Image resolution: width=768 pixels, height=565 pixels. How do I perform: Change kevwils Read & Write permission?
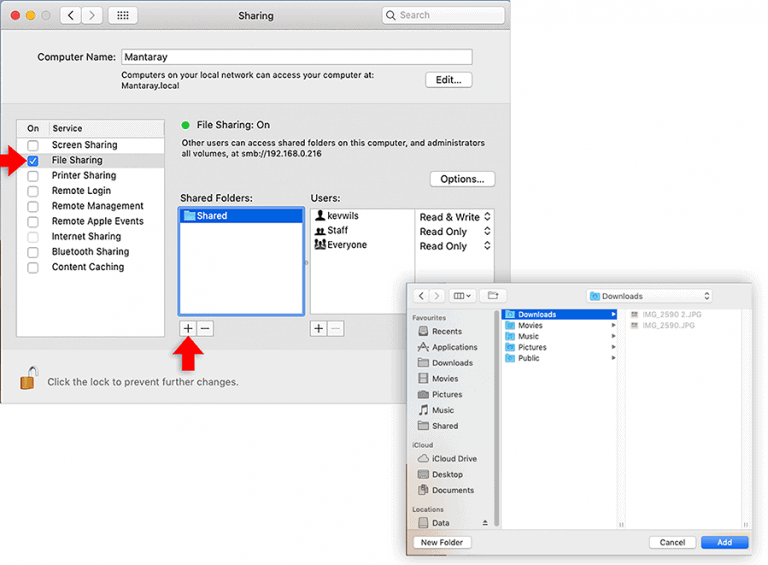click(x=455, y=217)
